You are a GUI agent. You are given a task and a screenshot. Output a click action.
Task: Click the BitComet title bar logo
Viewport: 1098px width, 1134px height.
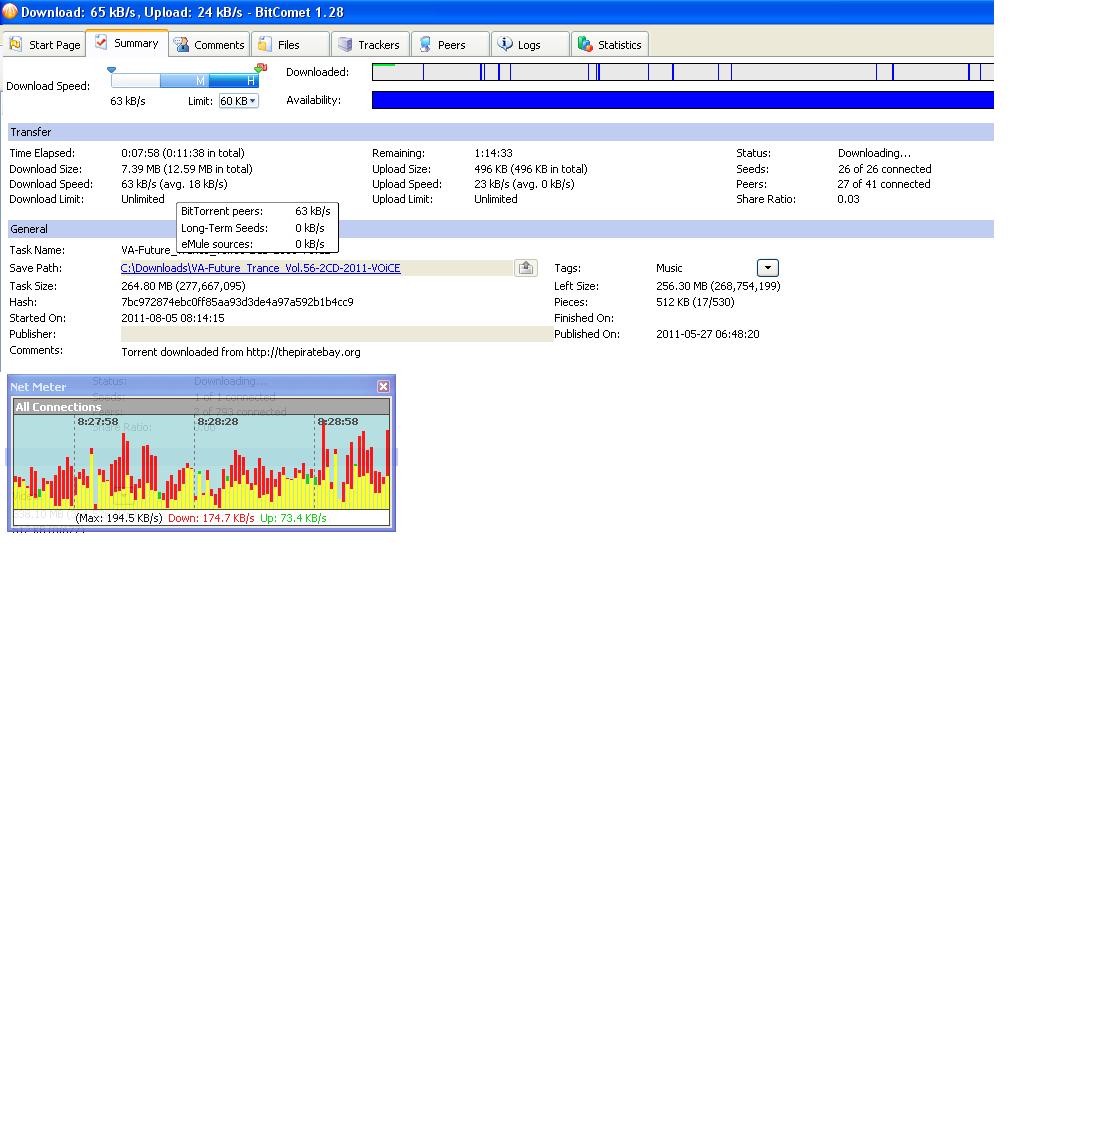(9, 12)
